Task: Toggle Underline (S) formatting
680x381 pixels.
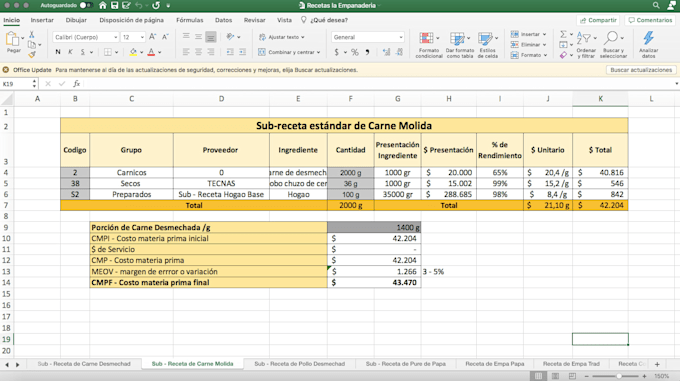Action: point(82,52)
